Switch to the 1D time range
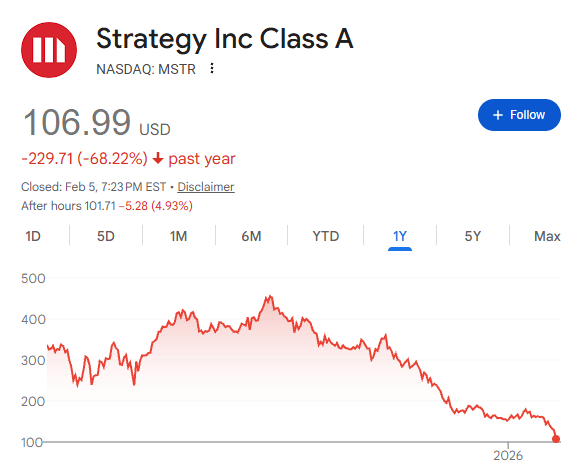 click(x=33, y=236)
